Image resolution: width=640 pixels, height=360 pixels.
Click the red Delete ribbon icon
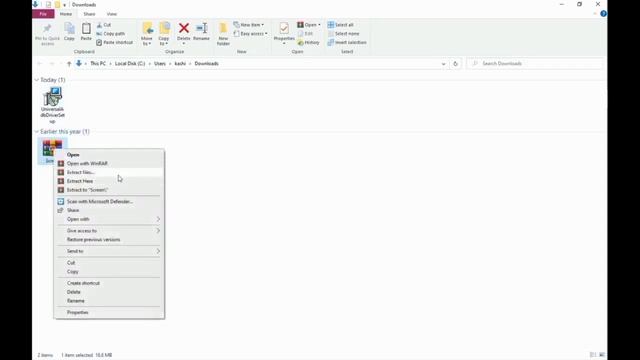coord(184,28)
